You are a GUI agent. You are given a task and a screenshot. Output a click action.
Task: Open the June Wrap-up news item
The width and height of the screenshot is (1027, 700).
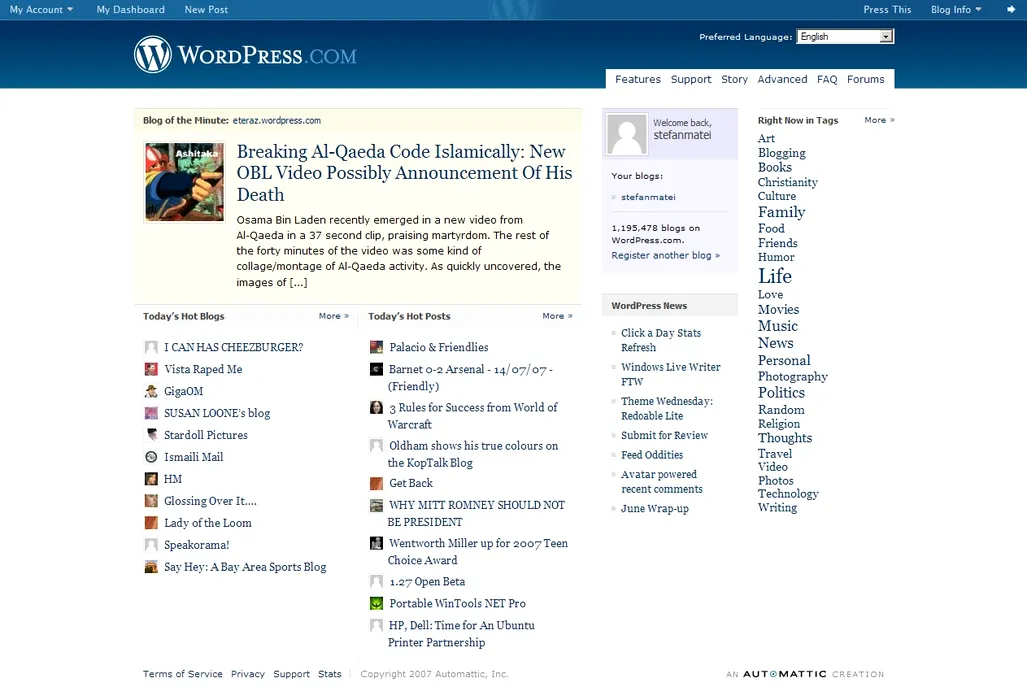pyautogui.click(x=654, y=509)
